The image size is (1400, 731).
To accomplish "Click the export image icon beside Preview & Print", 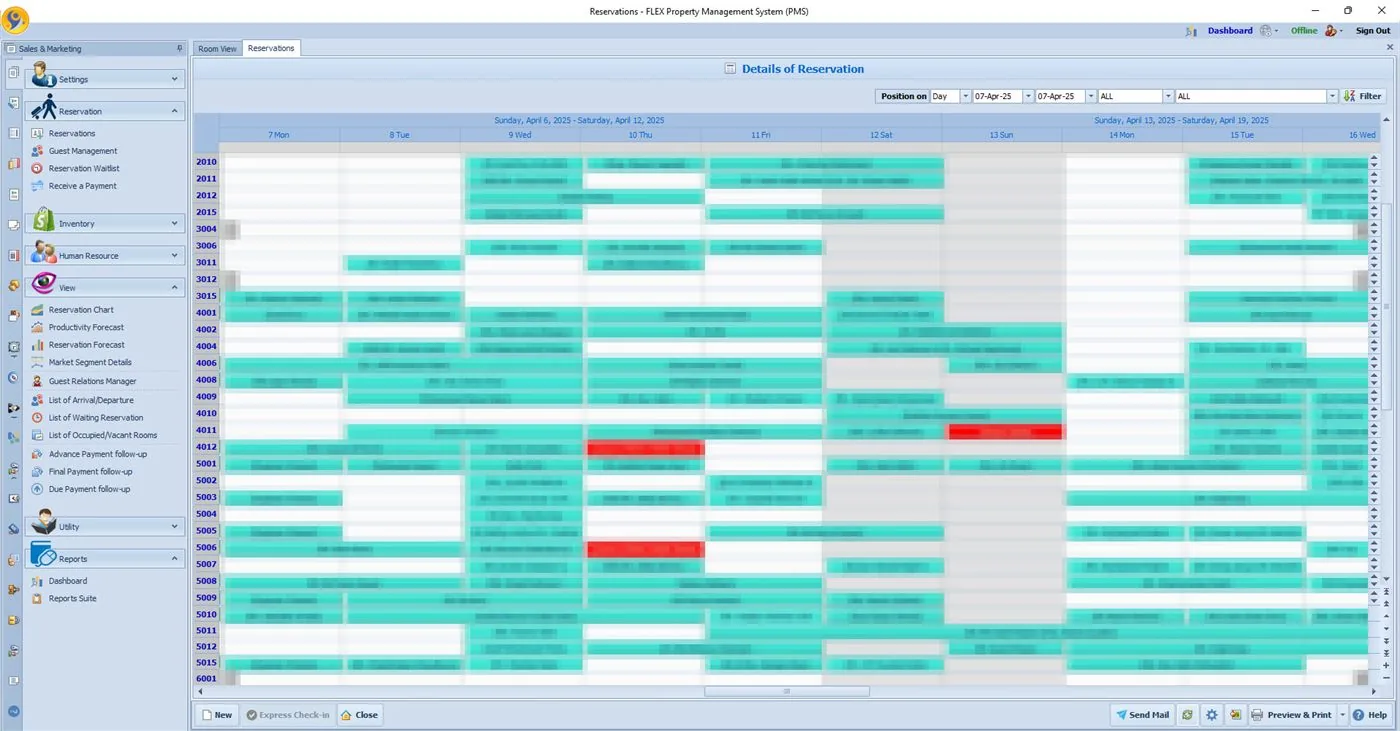I will [x=1236, y=715].
